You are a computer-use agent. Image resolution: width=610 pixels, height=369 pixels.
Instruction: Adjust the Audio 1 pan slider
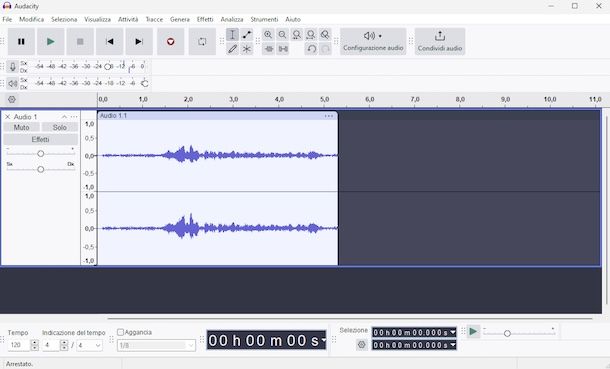(x=40, y=169)
